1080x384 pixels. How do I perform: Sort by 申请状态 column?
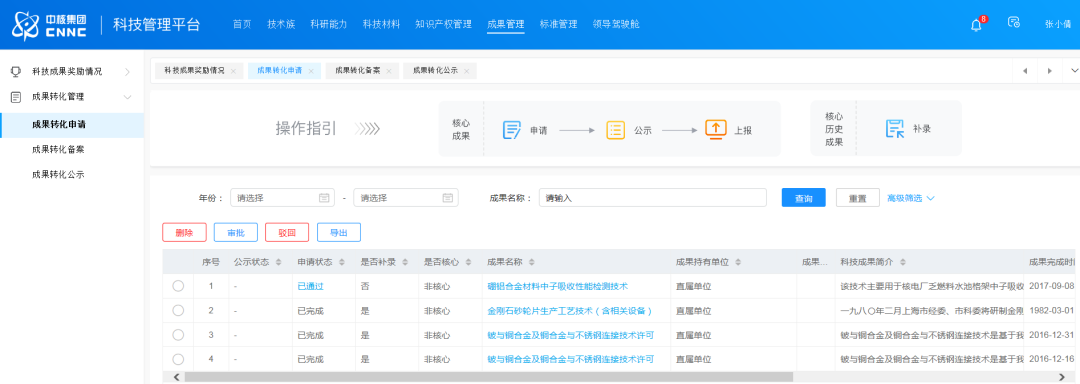click(343, 262)
